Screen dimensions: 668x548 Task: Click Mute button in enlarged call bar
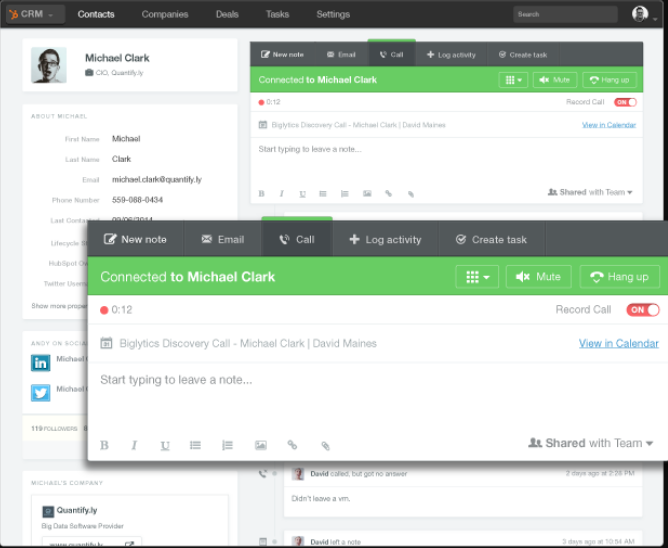tap(538, 277)
